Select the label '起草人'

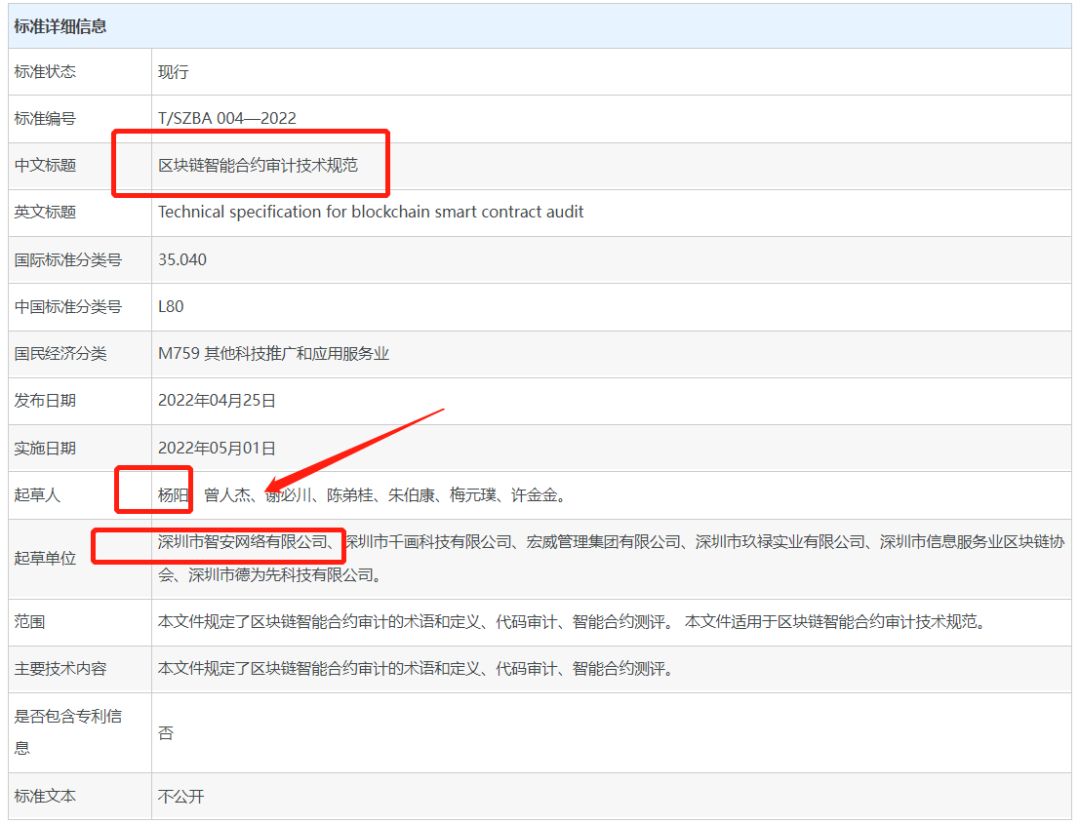(x=37, y=495)
